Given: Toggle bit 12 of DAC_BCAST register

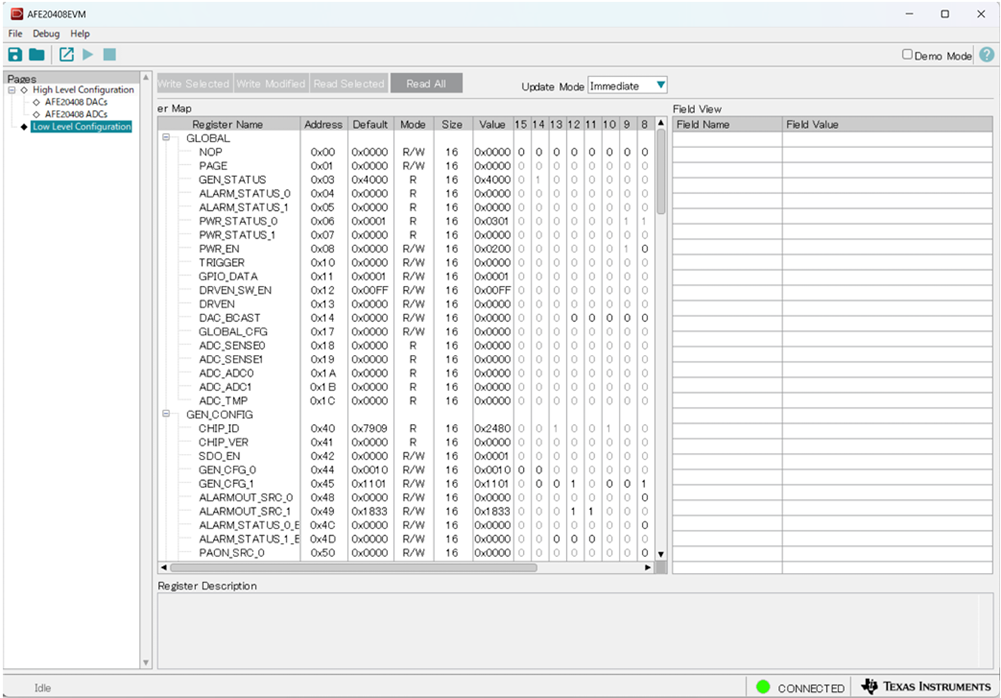Looking at the screenshot, I should coord(574,318).
